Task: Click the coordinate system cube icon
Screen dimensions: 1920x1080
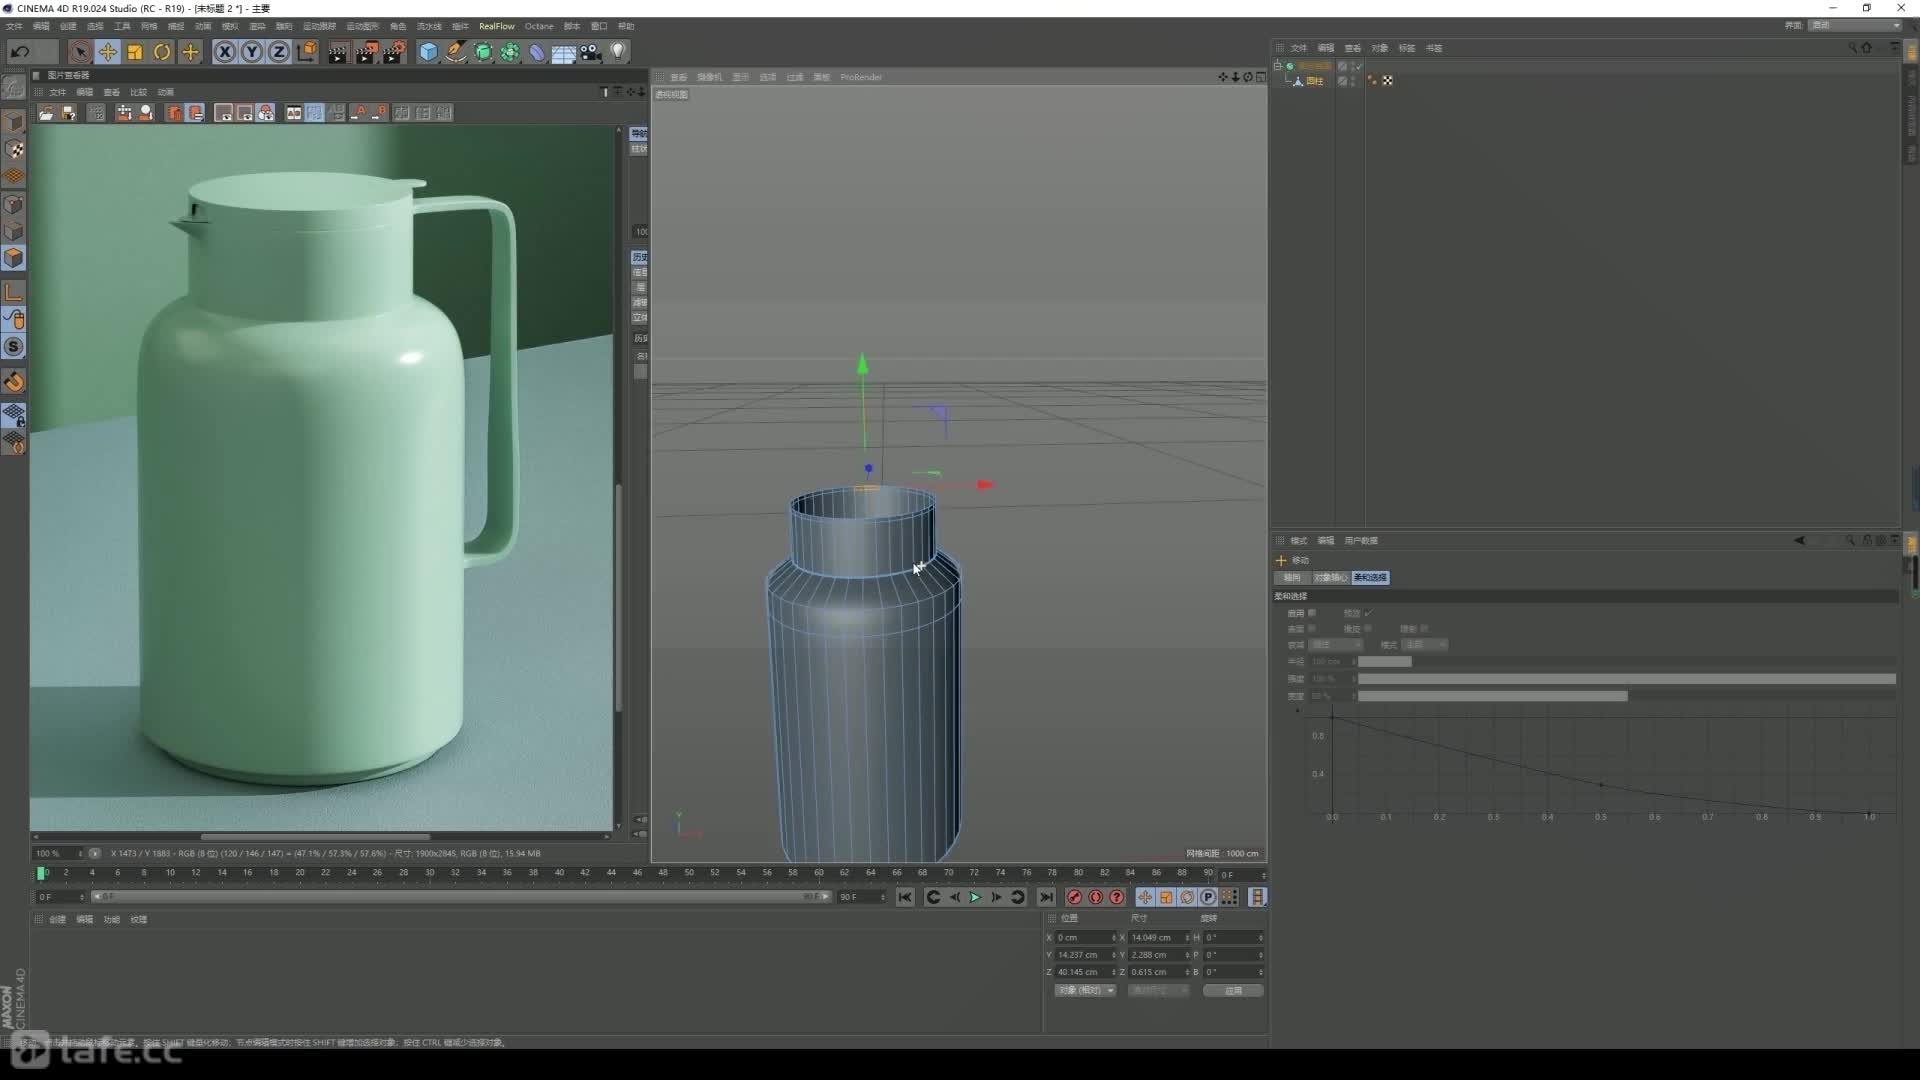Action: point(307,52)
